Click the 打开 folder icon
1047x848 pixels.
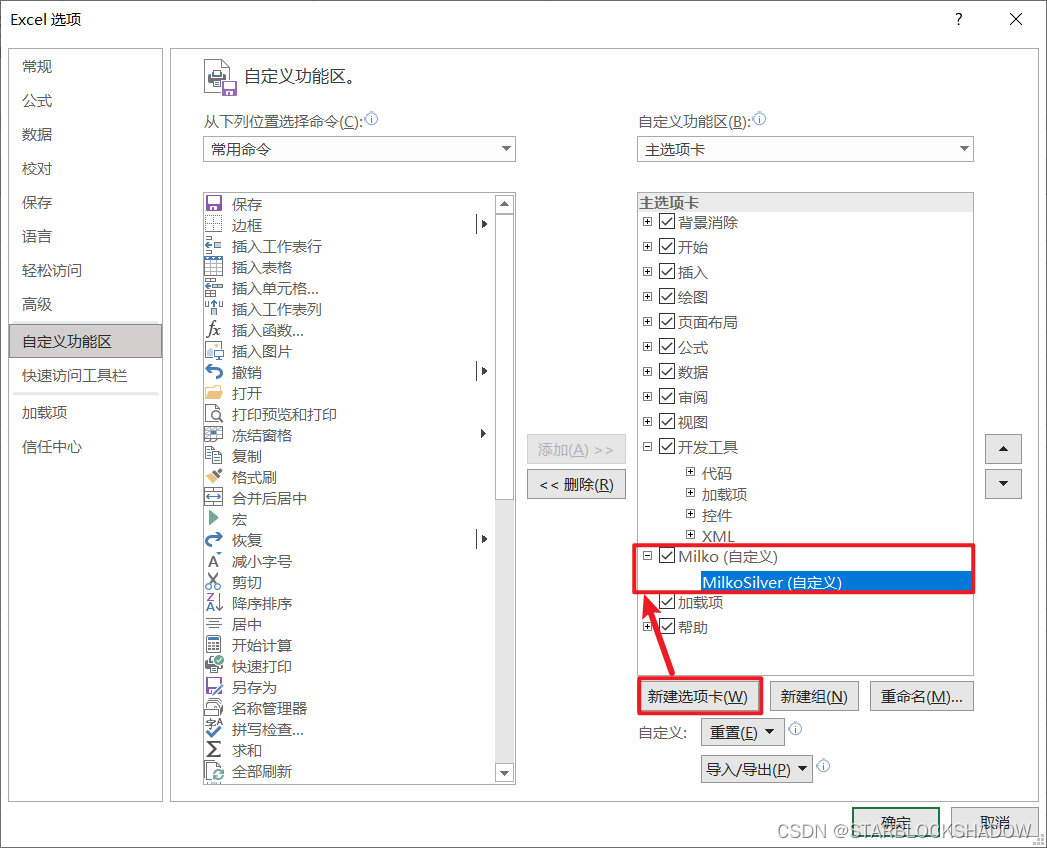click(214, 393)
